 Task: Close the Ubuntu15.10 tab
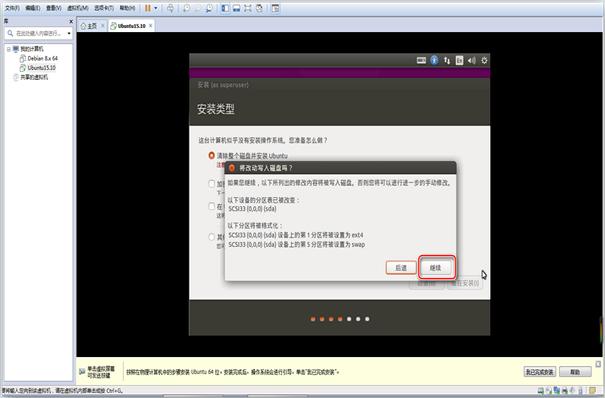150,25
